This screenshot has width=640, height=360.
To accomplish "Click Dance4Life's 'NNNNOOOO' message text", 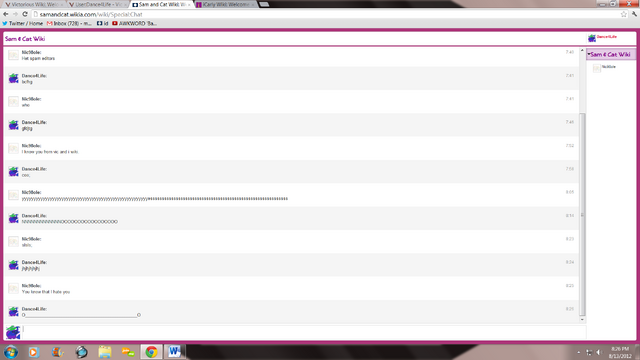I will tap(69, 222).
